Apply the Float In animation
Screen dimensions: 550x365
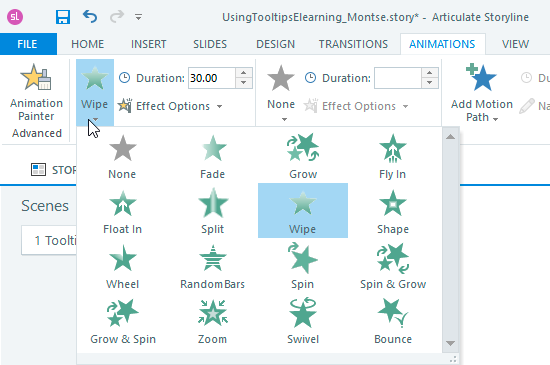click(122, 211)
